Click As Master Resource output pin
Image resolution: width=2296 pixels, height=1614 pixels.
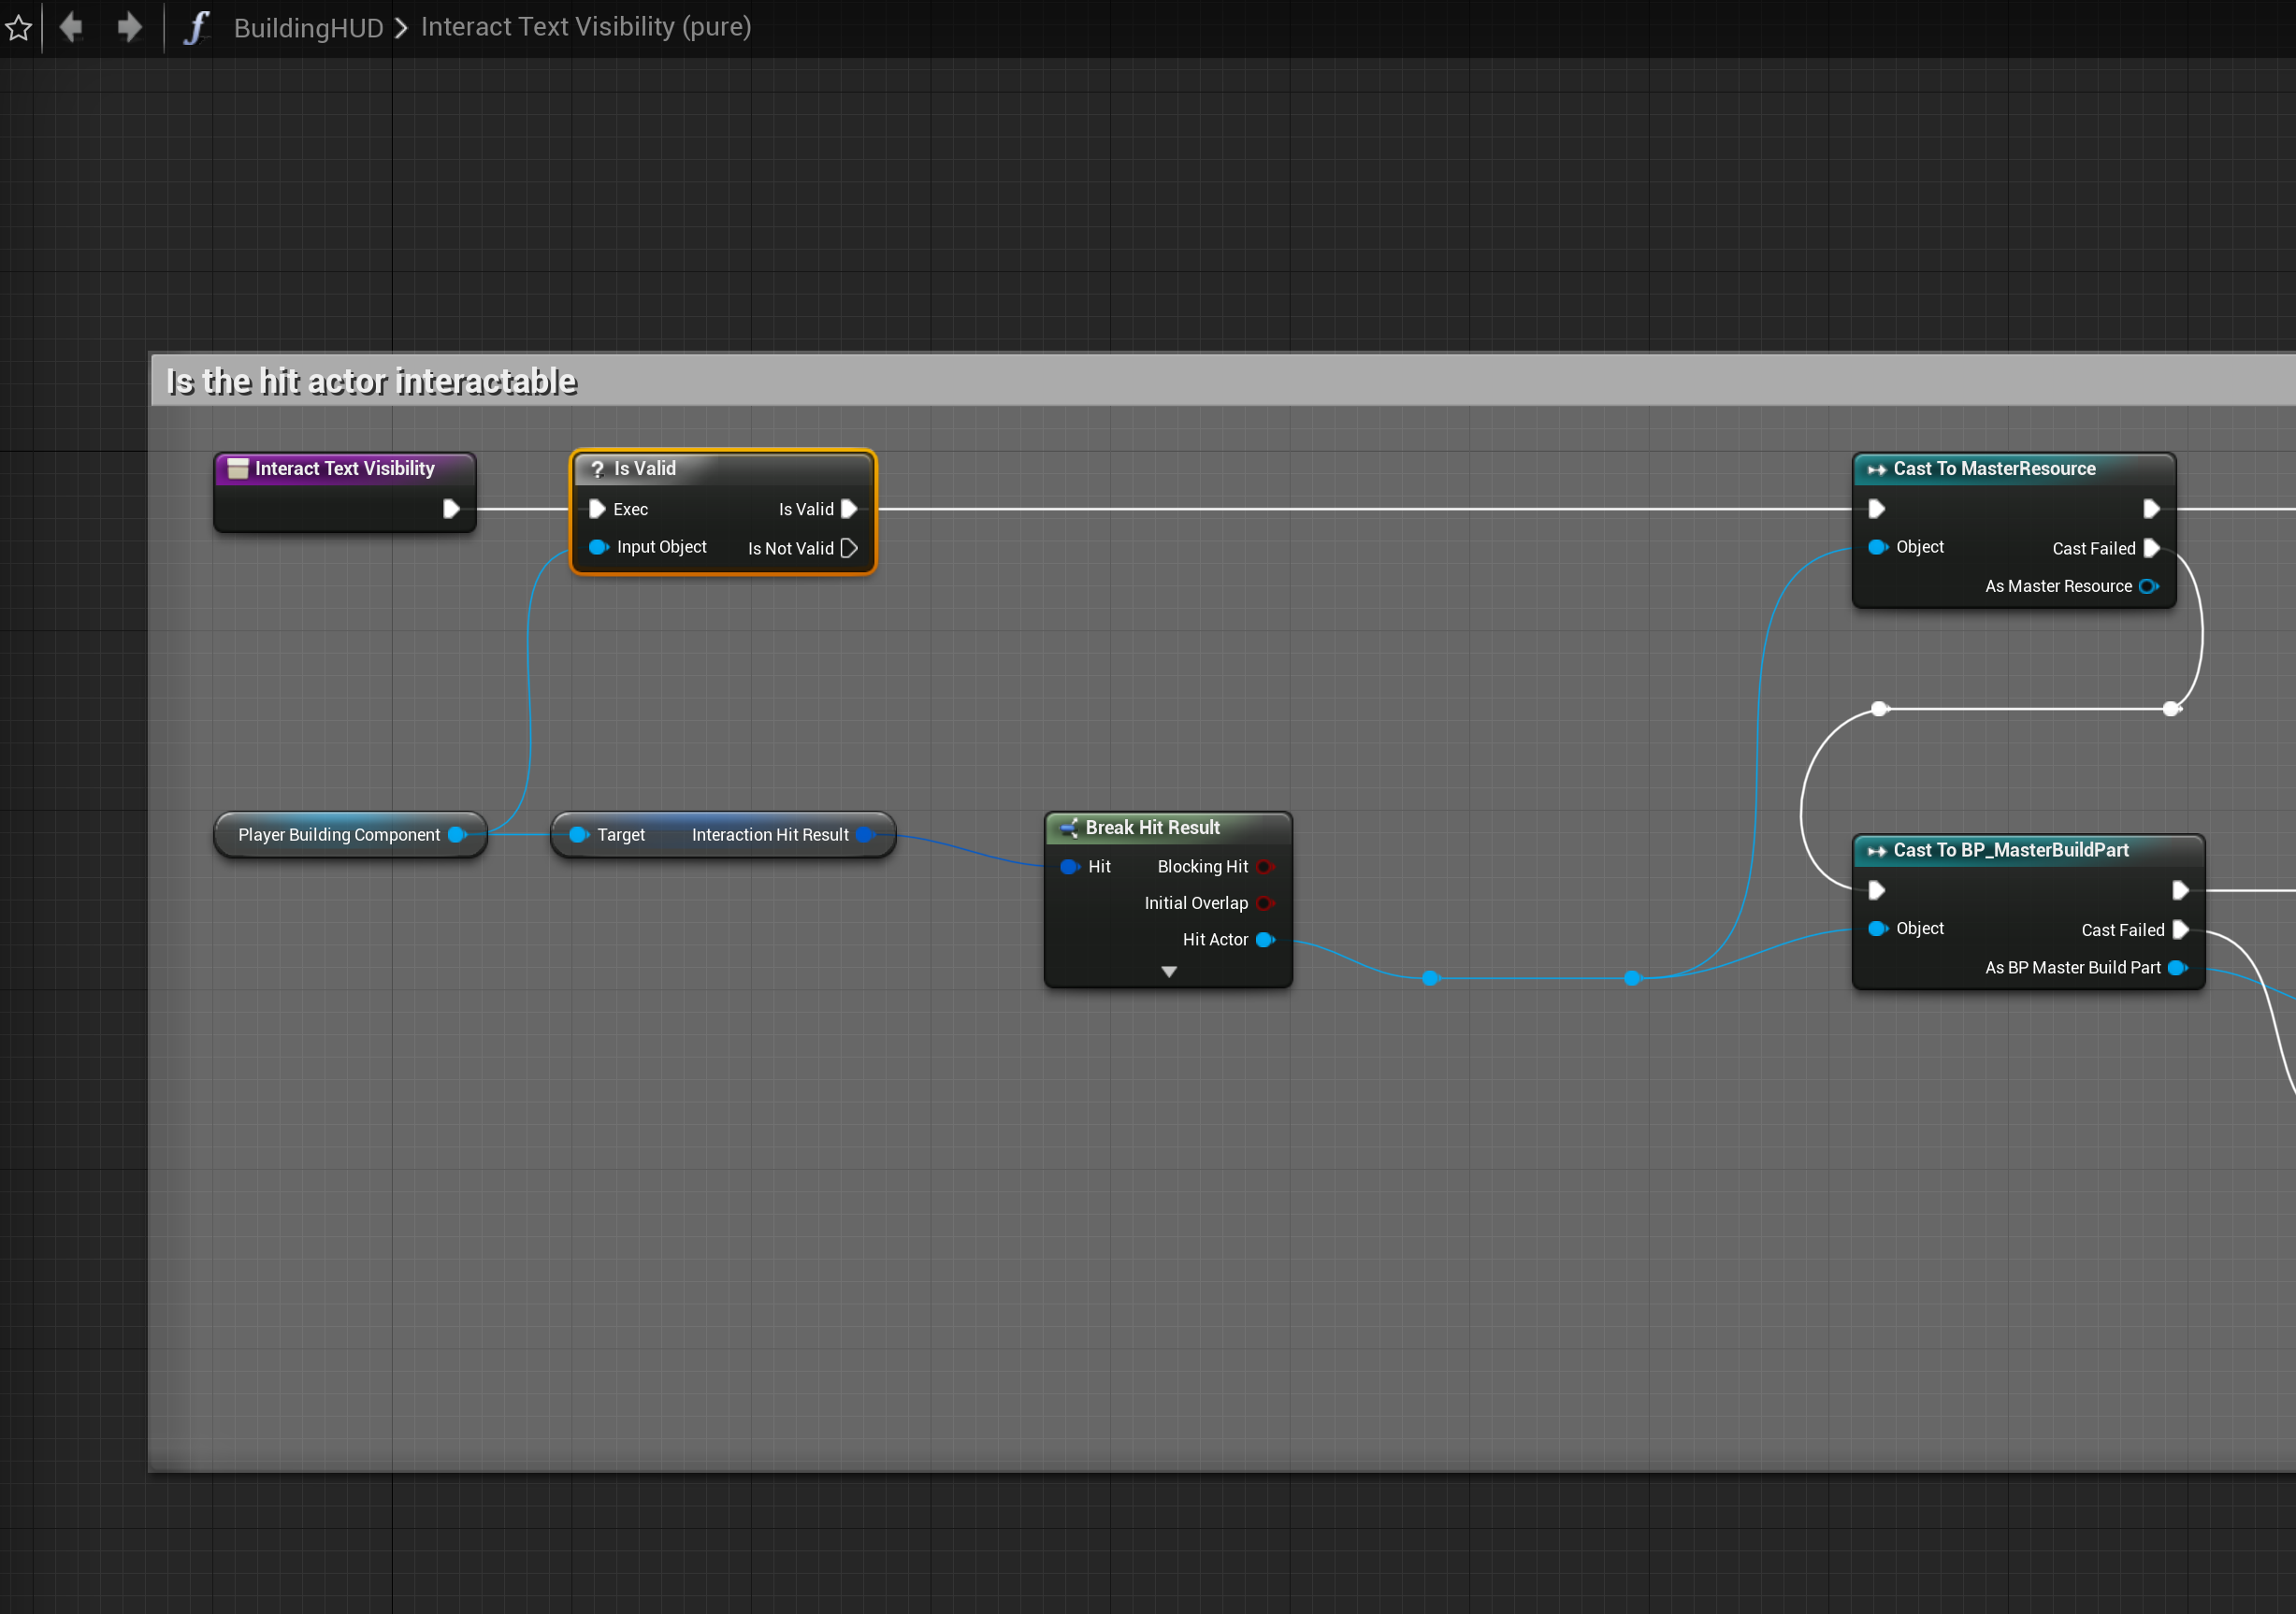(x=2147, y=586)
